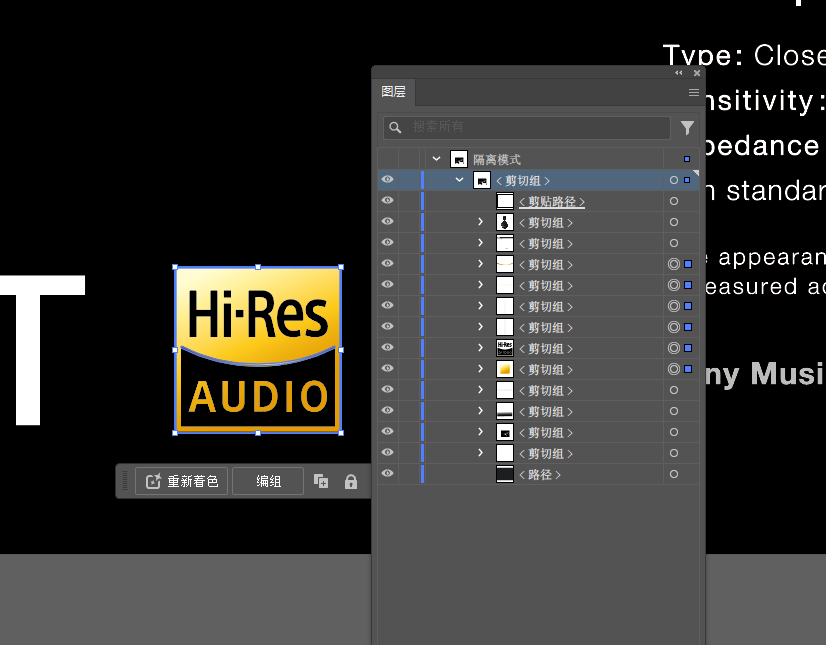The width and height of the screenshot is (826, 645).
Task: Click the 编组 button
Action: point(268,481)
